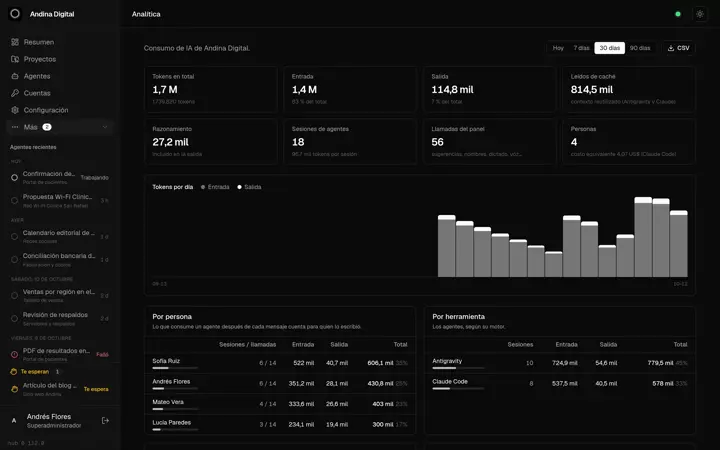Click the tallest bar in tokens chart
This screenshot has height=450, width=720.
pyautogui.click(x=643, y=237)
